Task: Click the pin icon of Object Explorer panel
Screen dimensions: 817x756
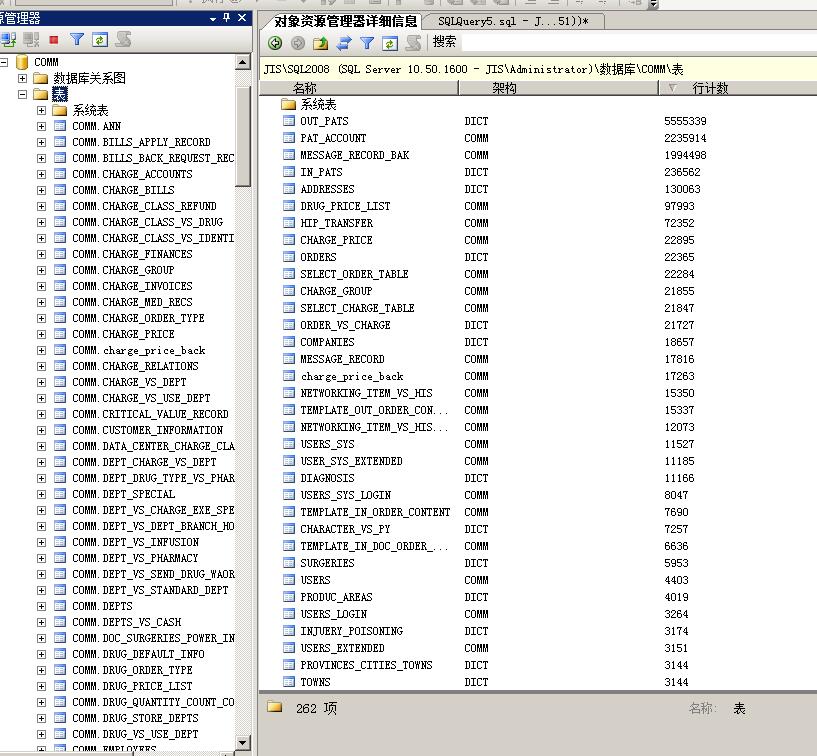Action: pyautogui.click(x=227, y=18)
